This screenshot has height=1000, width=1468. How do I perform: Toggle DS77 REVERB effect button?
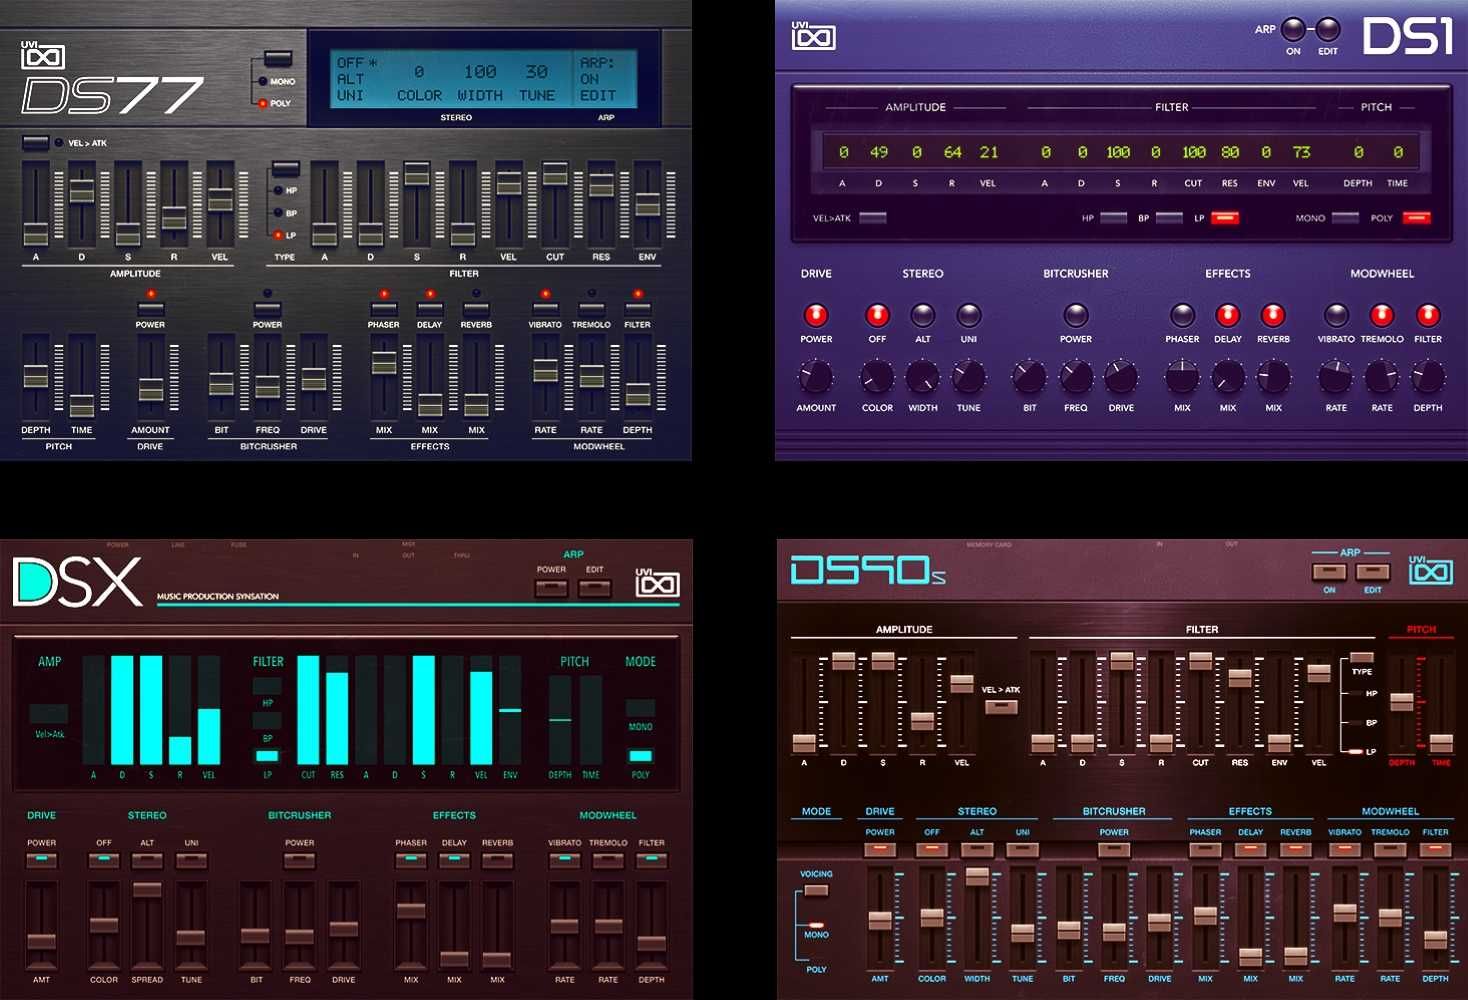pyautogui.click(x=476, y=309)
